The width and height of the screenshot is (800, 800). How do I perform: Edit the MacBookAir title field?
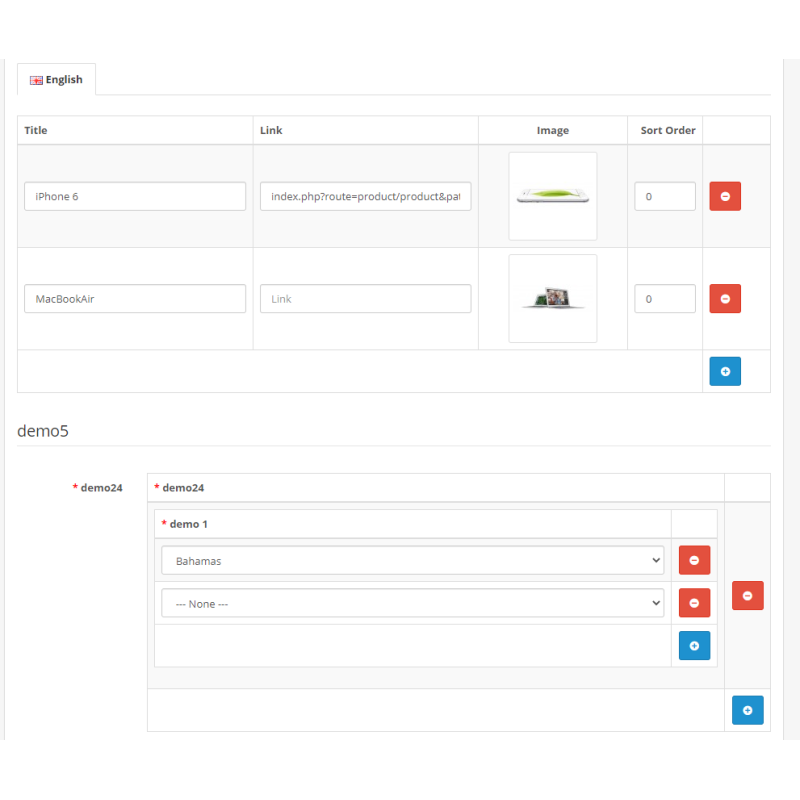click(135, 298)
